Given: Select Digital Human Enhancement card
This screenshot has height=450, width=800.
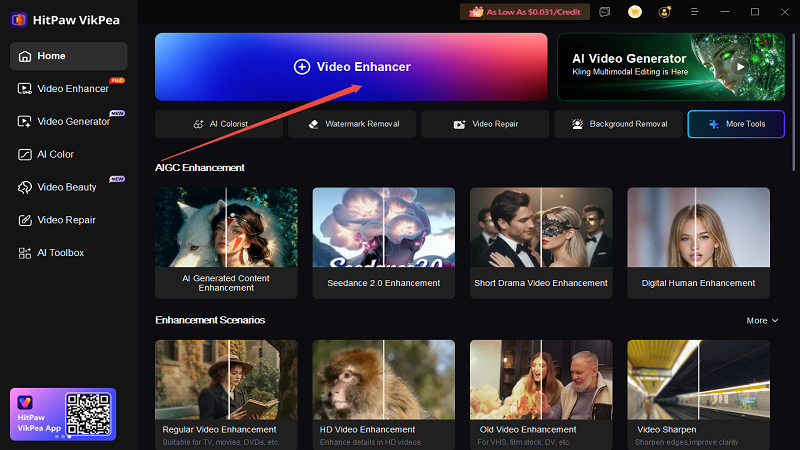Looking at the screenshot, I should (x=698, y=243).
